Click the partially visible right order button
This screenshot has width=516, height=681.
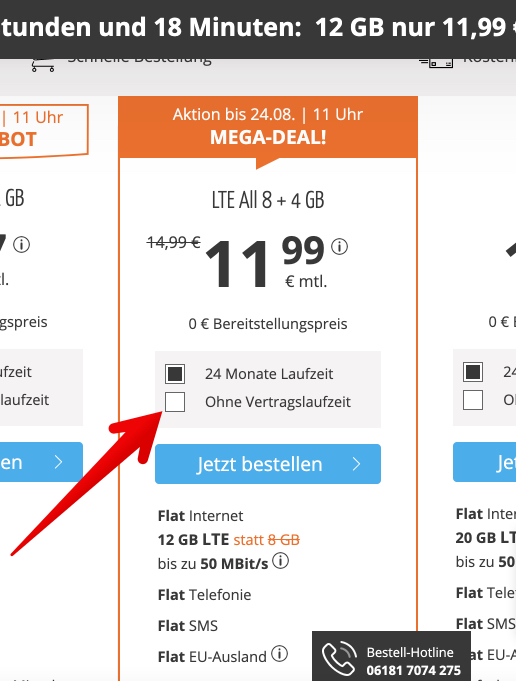tap(484, 462)
